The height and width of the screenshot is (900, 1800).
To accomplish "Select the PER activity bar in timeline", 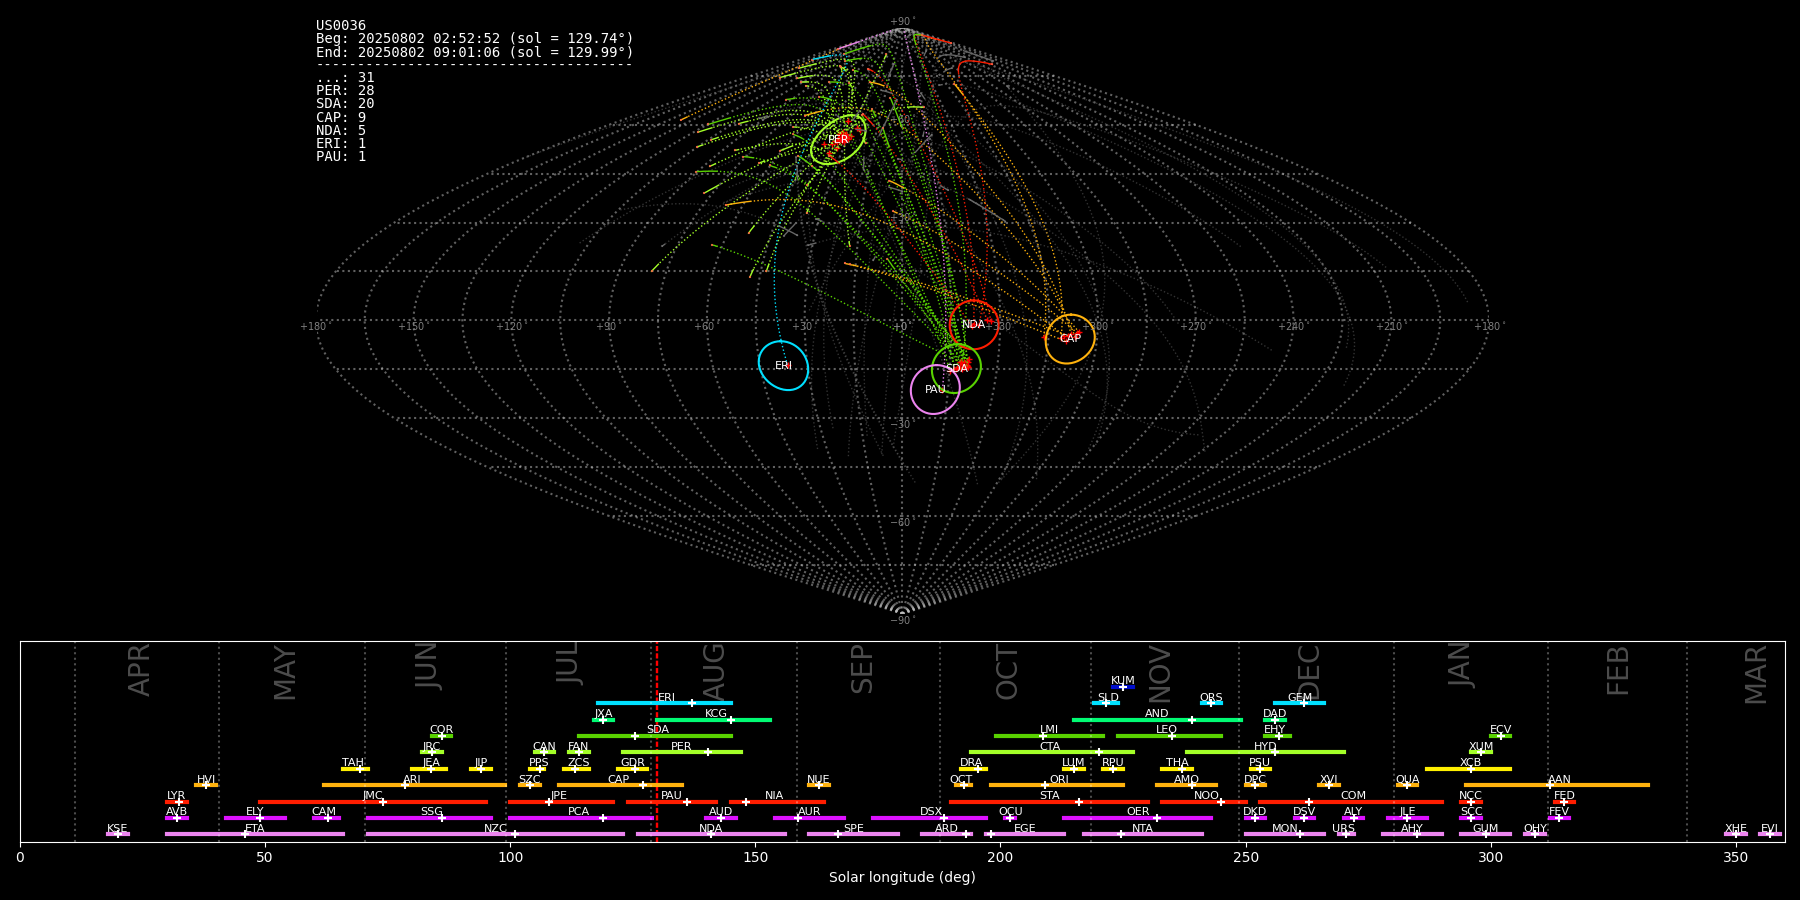I will click(682, 752).
